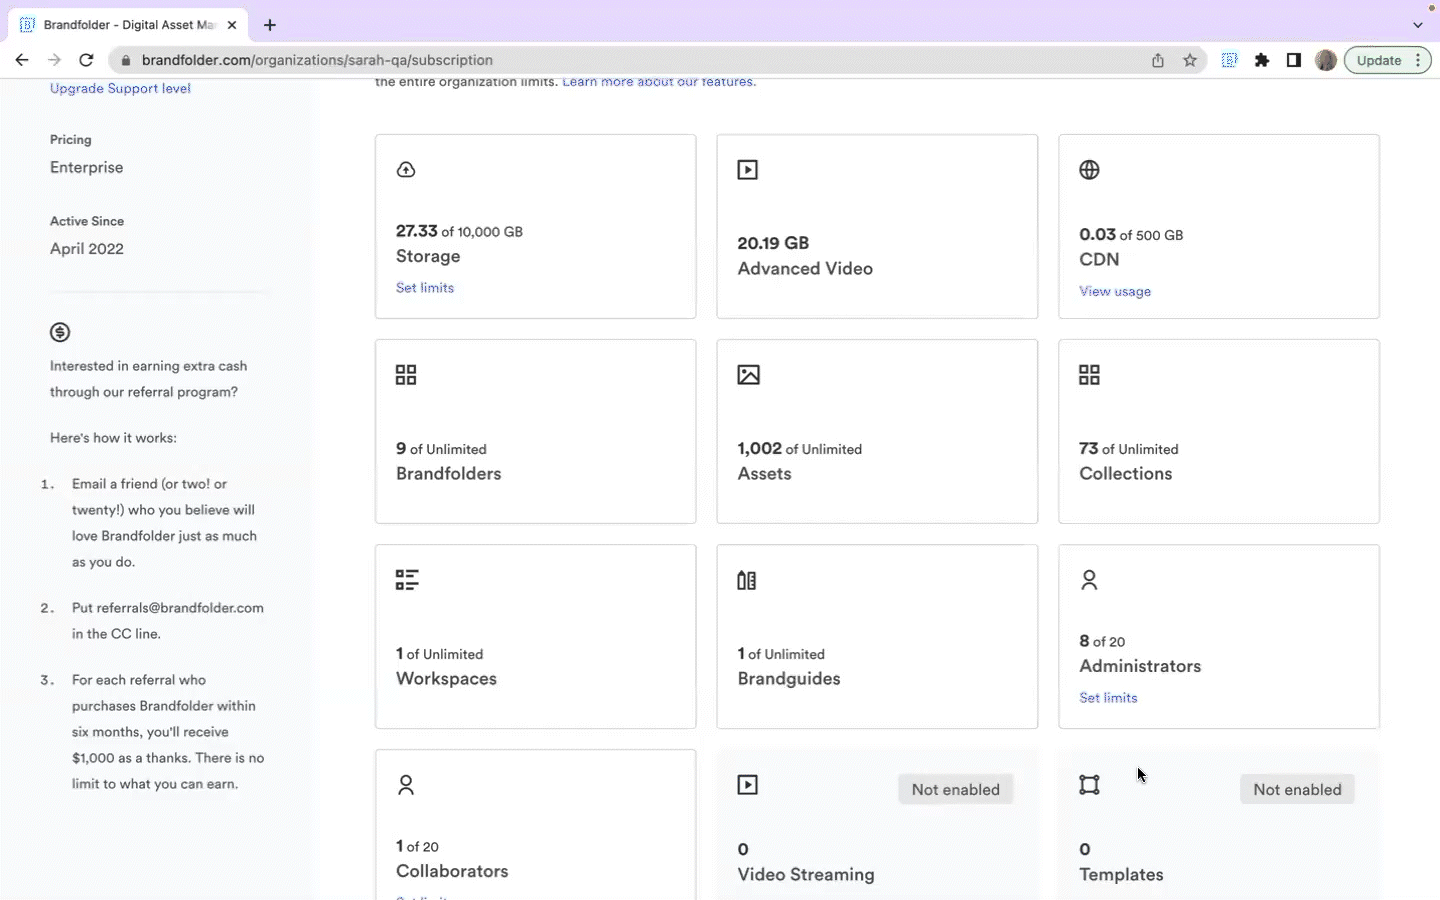Click View usage under CDN
This screenshot has width=1440, height=900.
pos(1115,291)
